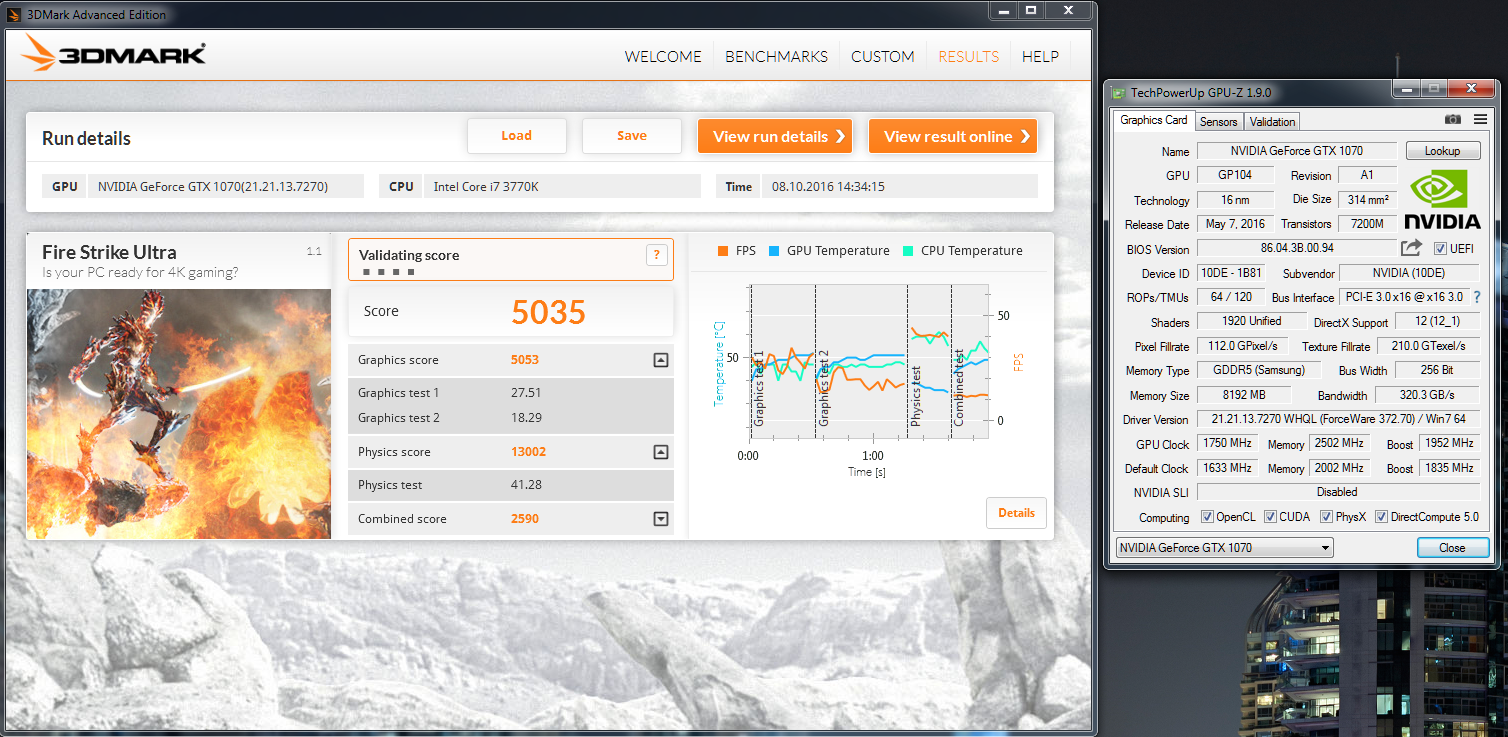Open the chart Details button
Image resolution: width=1508 pixels, height=737 pixels.
[1016, 513]
